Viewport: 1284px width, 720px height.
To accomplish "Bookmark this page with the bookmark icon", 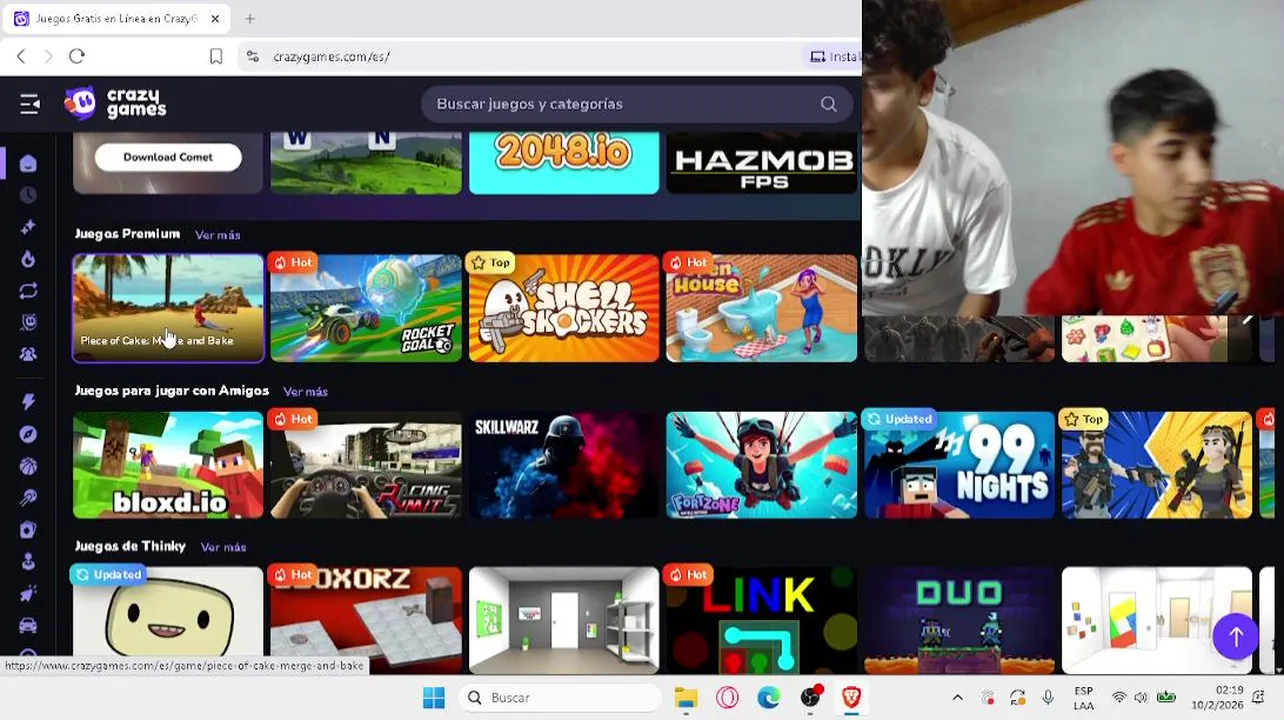I will pyautogui.click(x=216, y=57).
